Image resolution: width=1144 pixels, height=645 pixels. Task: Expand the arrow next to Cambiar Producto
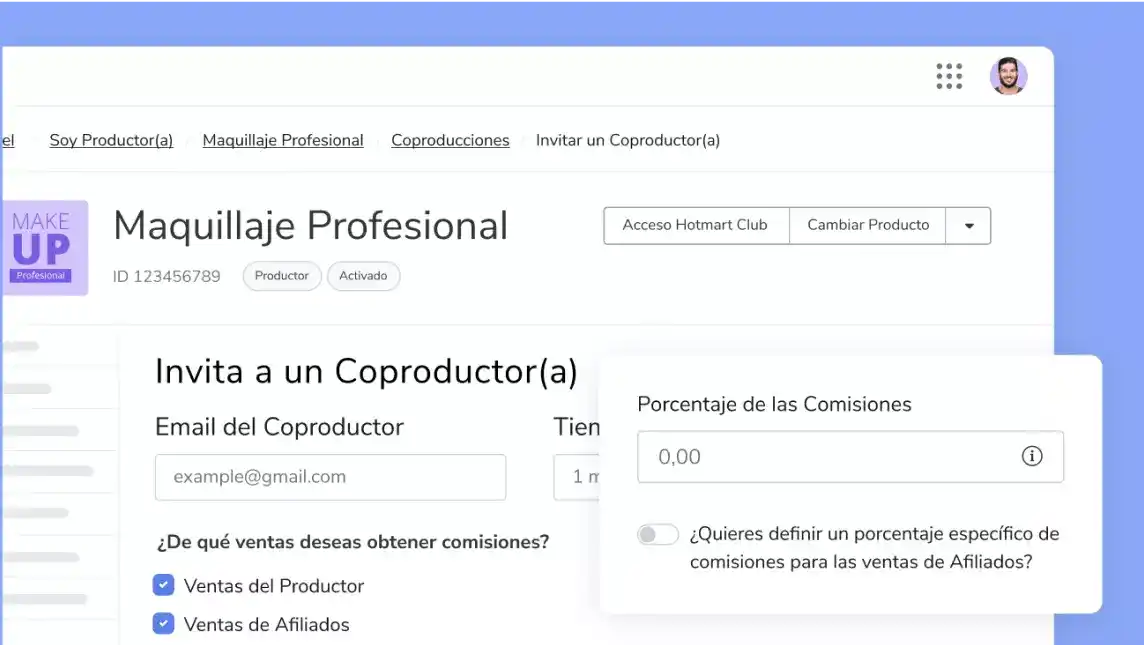[x=967, y=226]
